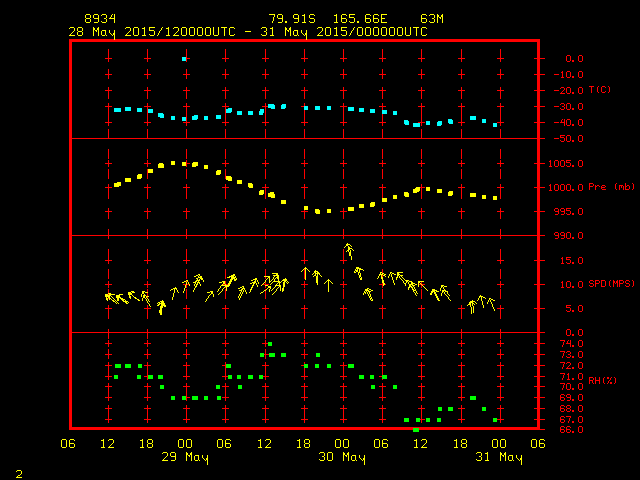Click the 70.0 humidity axis value
Screen dimensions: 640x480
click(x=571, y=387)
